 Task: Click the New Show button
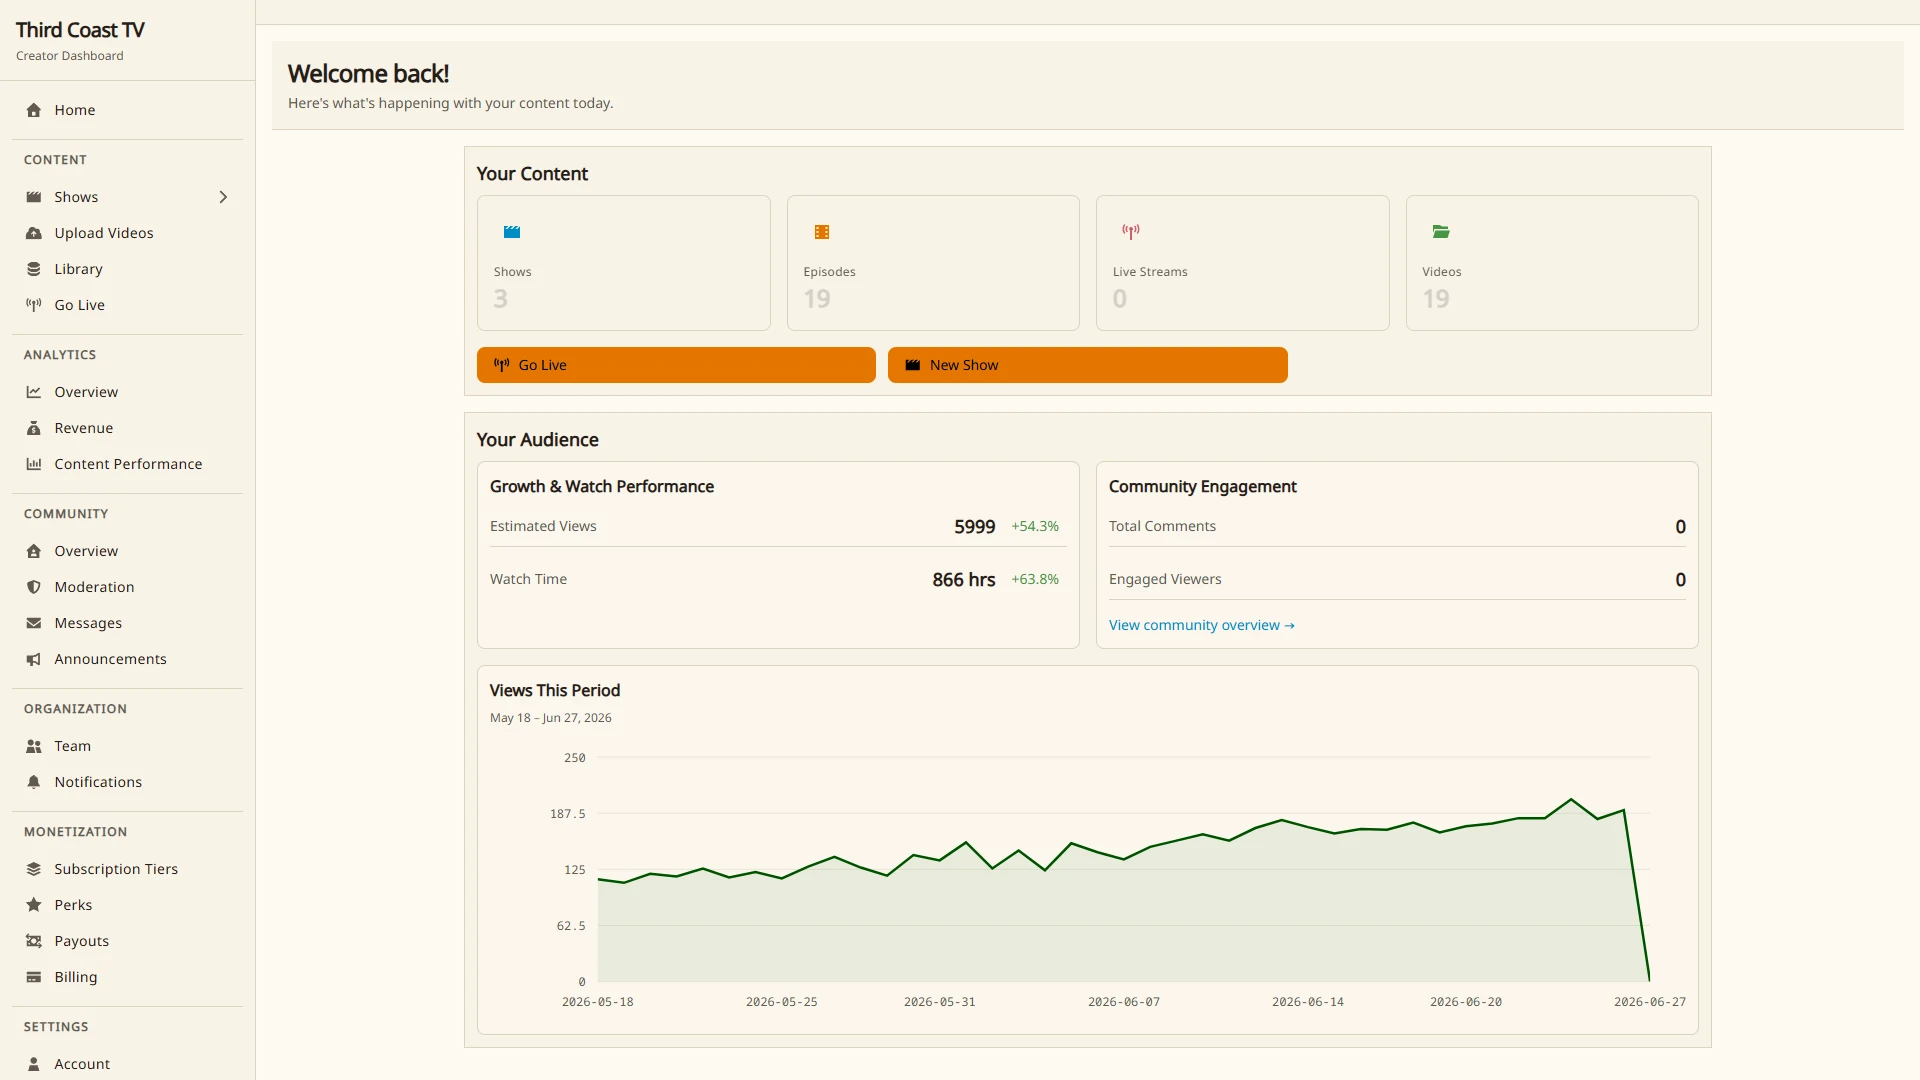point(1087,365)
